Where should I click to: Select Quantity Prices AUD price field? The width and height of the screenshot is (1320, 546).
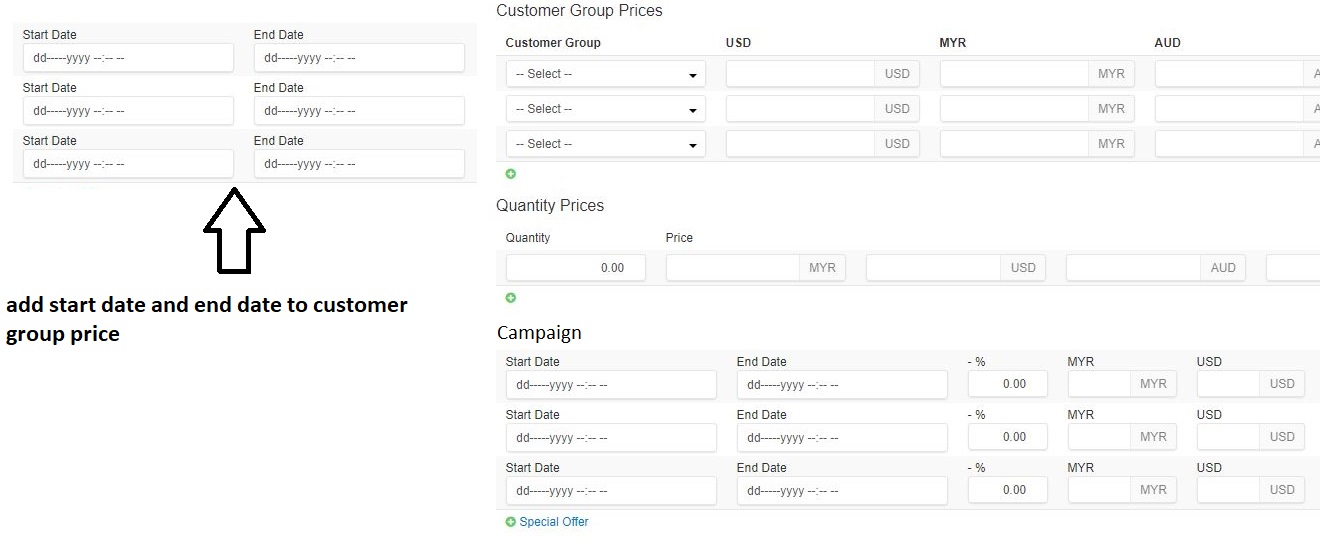tap(1133, 268)
